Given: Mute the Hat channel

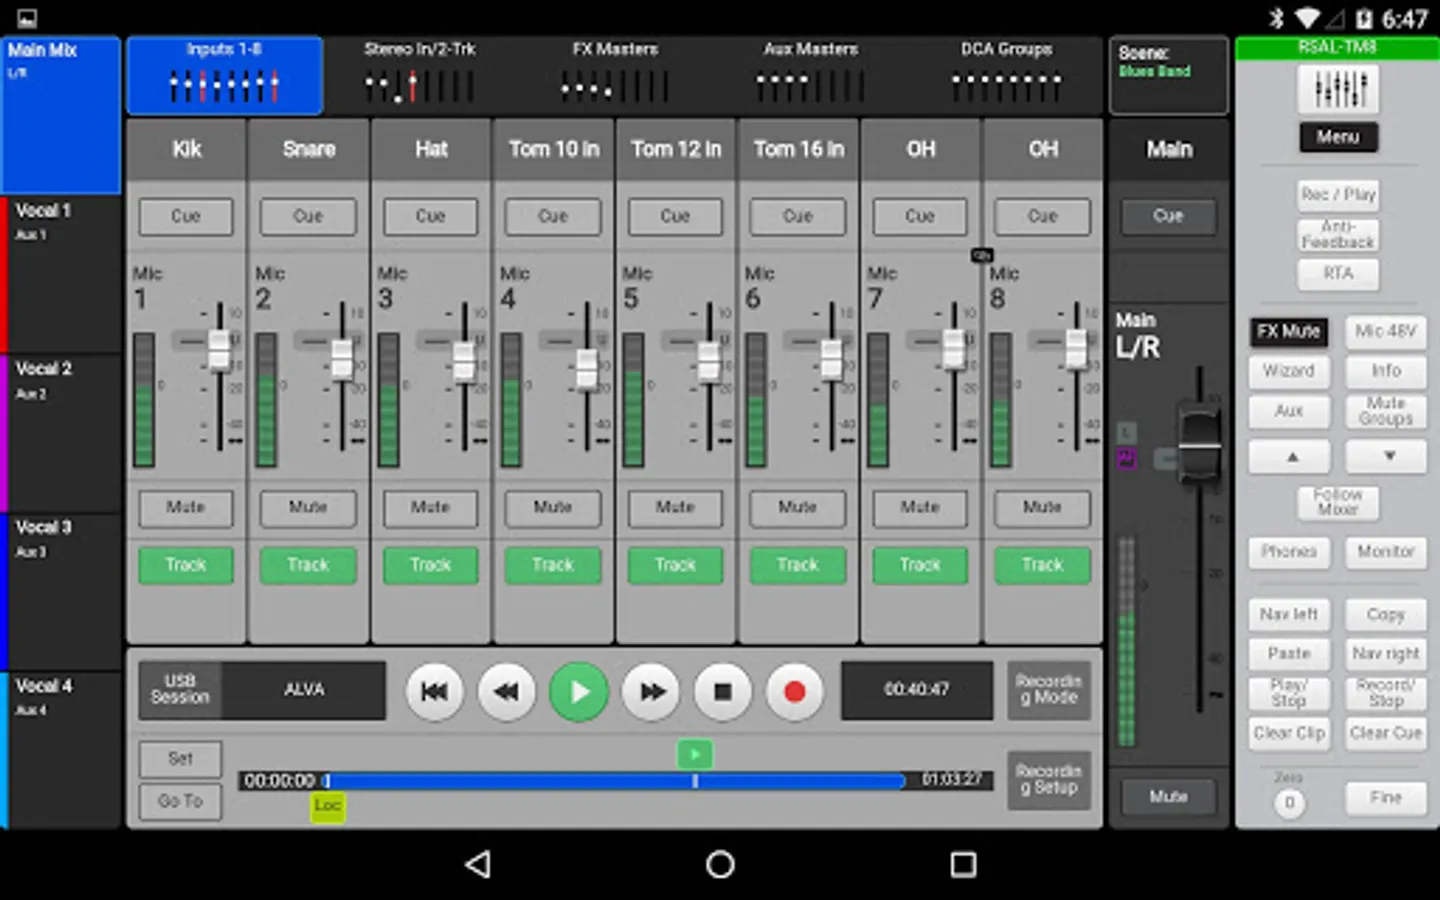Looking at the screenshot, I should coord(430,508).
